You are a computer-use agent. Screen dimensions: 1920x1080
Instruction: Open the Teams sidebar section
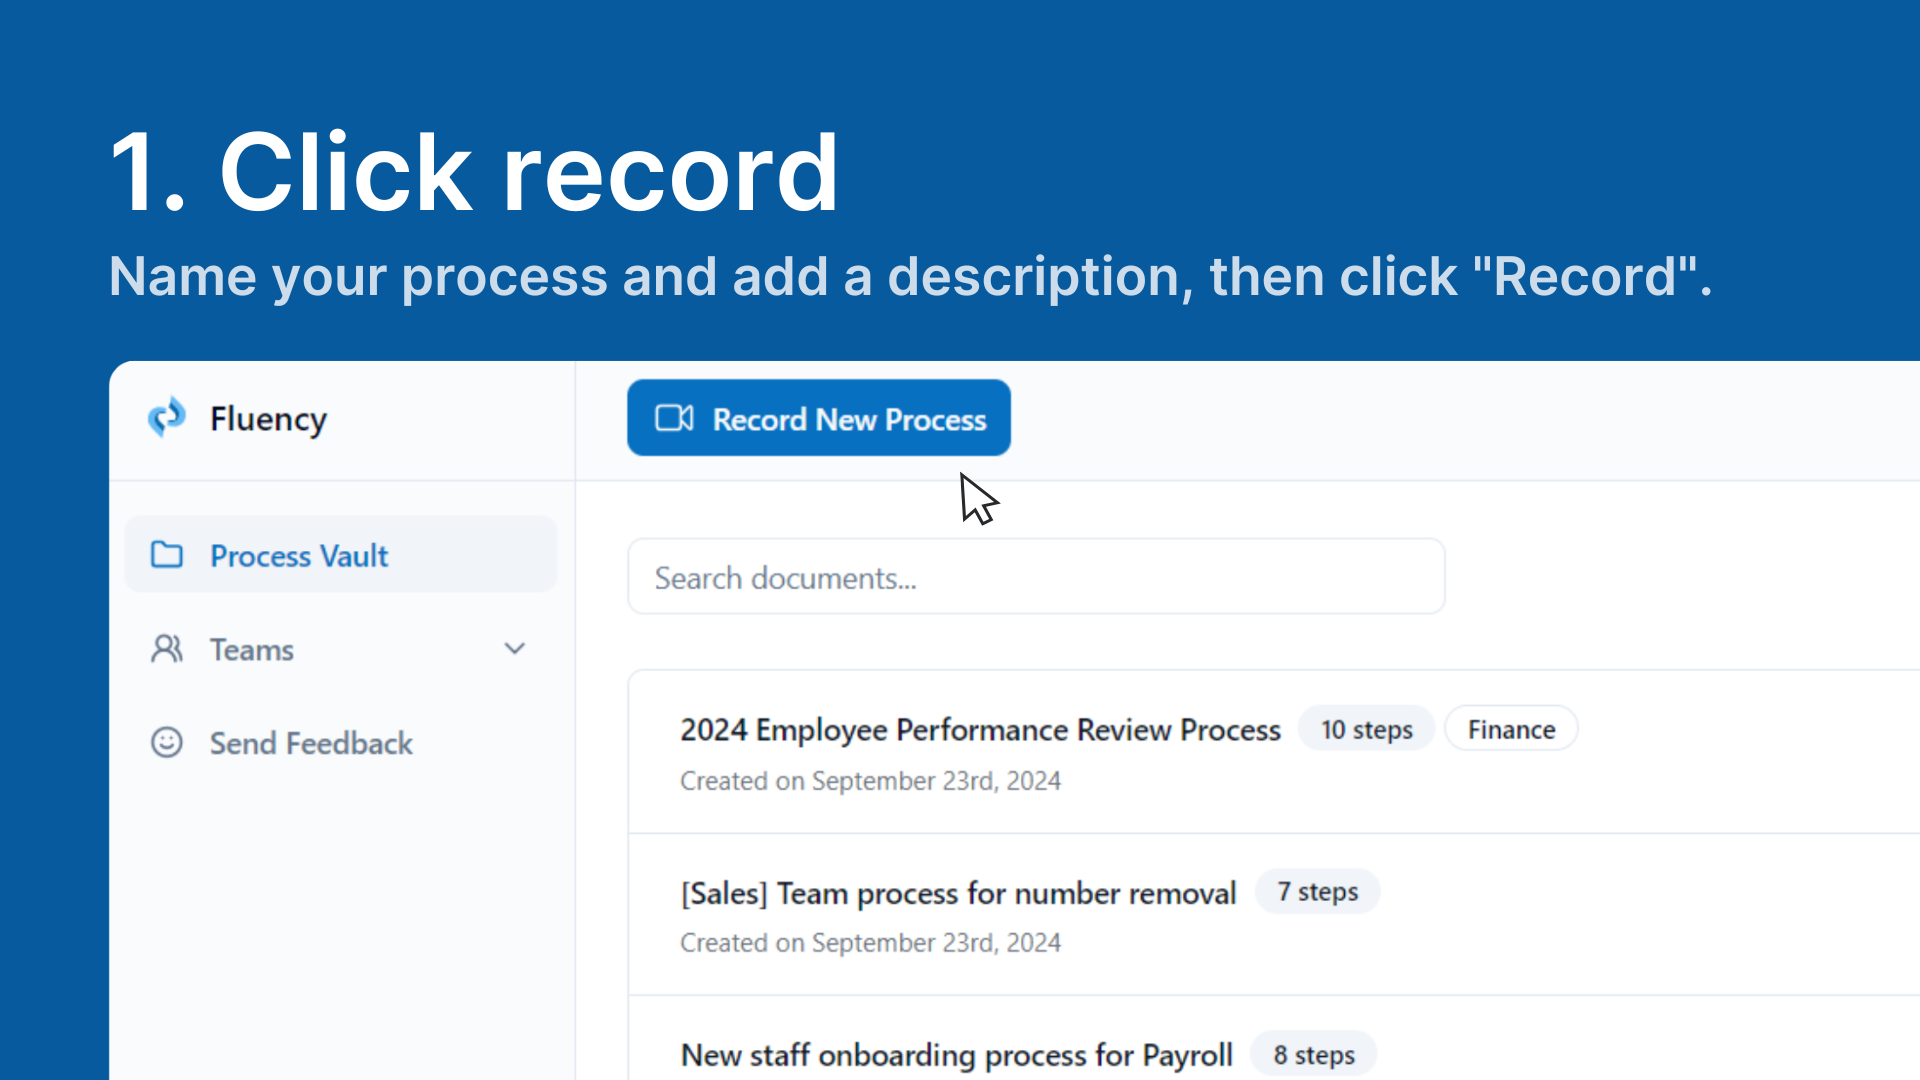coord(252,650)
